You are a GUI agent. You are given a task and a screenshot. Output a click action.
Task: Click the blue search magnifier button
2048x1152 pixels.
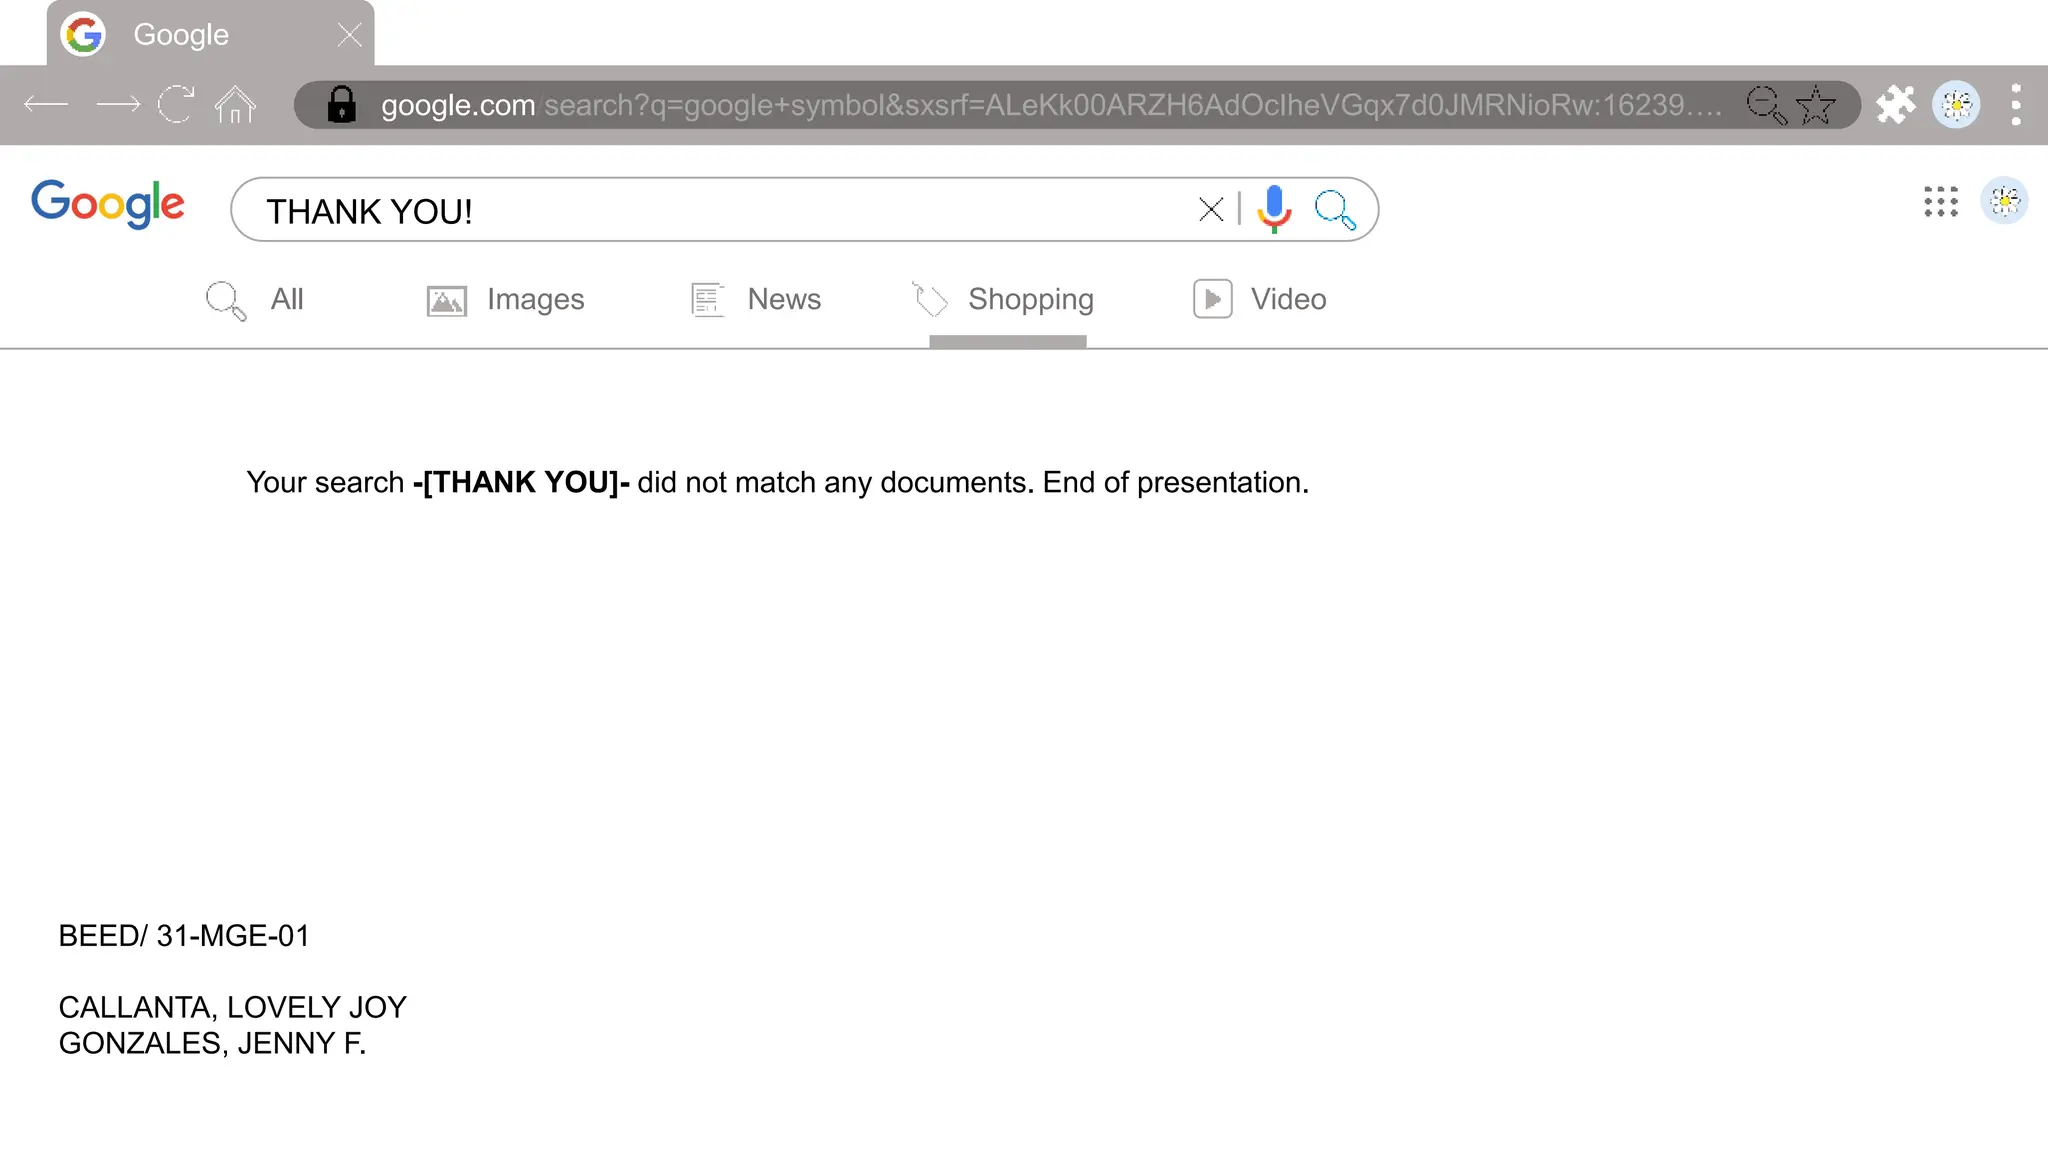point(1335,209)
